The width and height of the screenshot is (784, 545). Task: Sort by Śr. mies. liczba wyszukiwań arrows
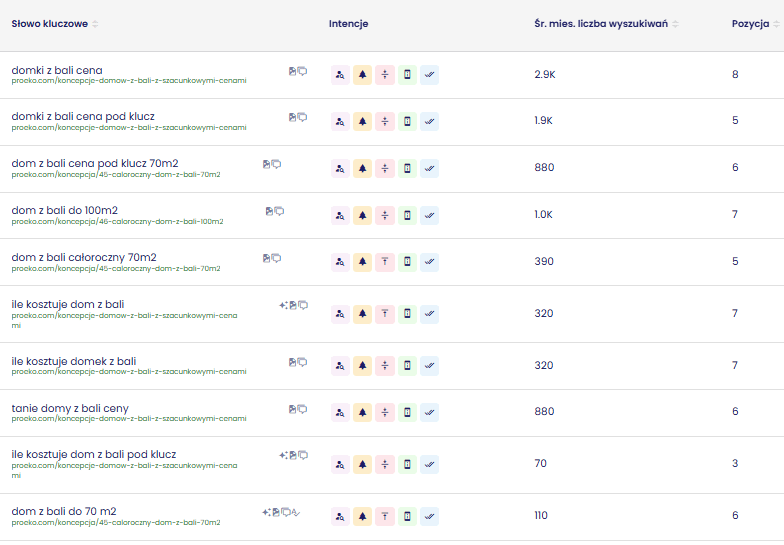coord(675,24)
